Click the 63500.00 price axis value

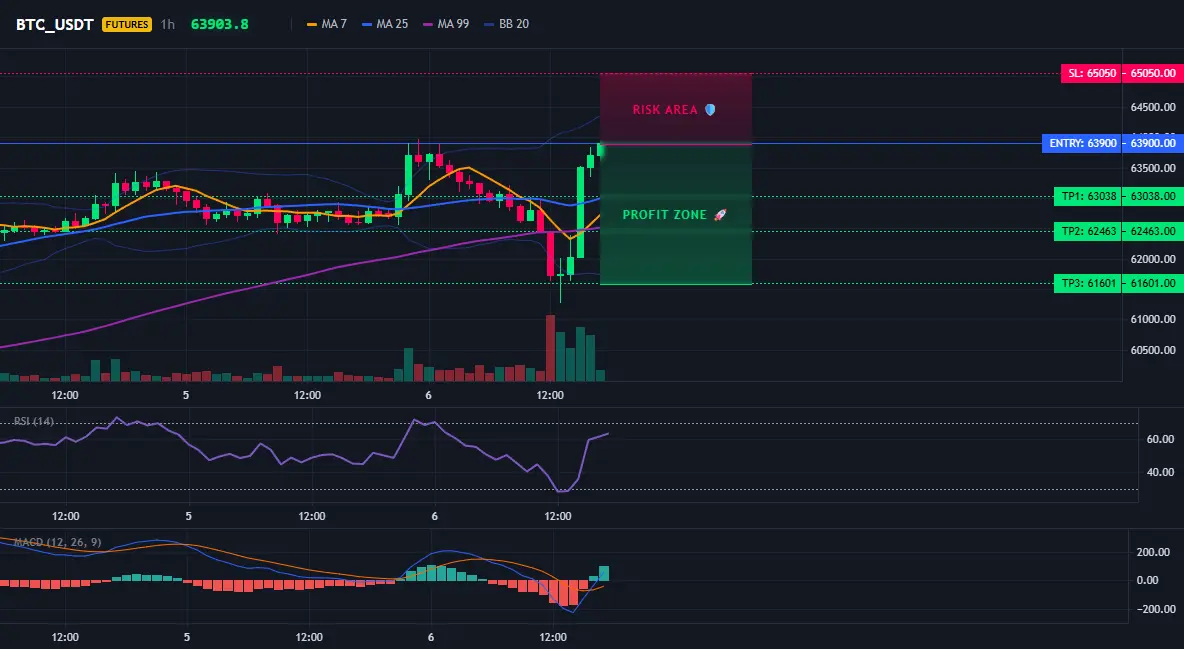coord(1153,168)
